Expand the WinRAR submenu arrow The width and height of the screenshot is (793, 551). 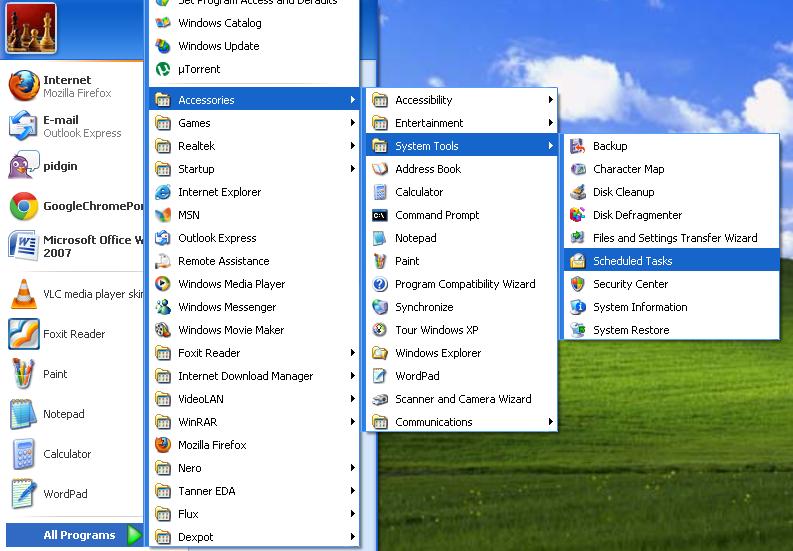353,422
